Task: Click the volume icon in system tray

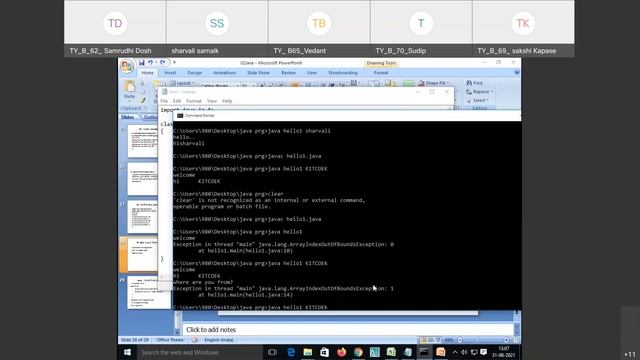Action: [464, 352]
